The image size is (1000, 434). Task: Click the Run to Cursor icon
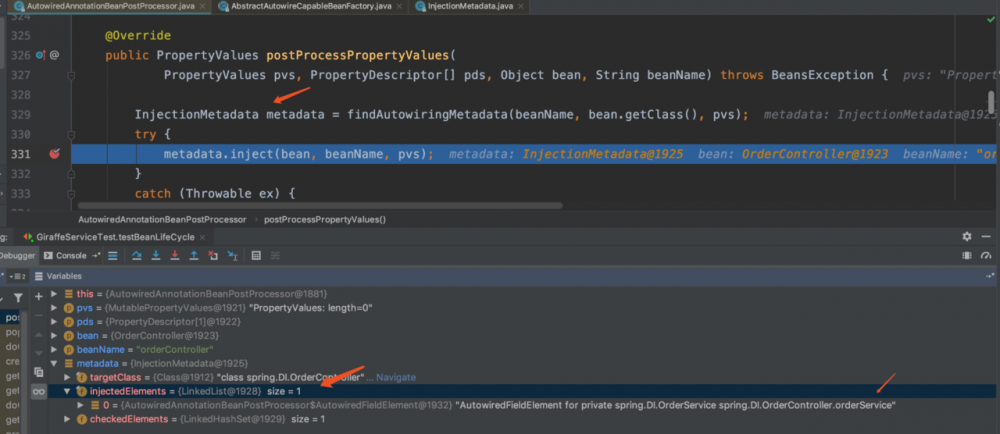click(x=233, y=256)
